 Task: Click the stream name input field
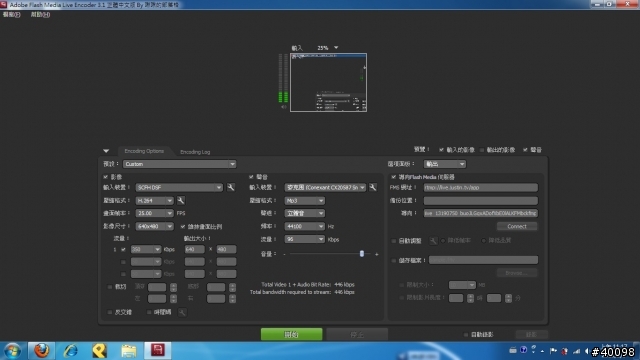click(x=480, y=213)
